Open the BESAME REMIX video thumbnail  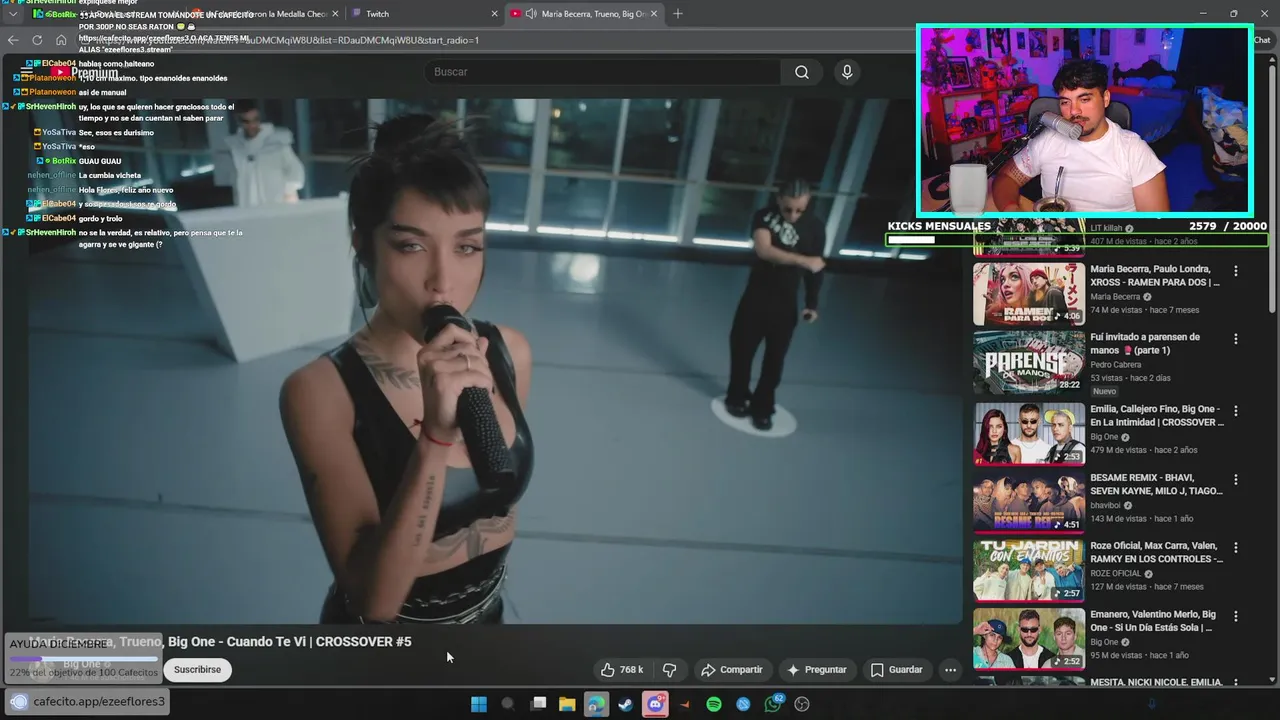pyautogui.click(x=1029, y=503)
